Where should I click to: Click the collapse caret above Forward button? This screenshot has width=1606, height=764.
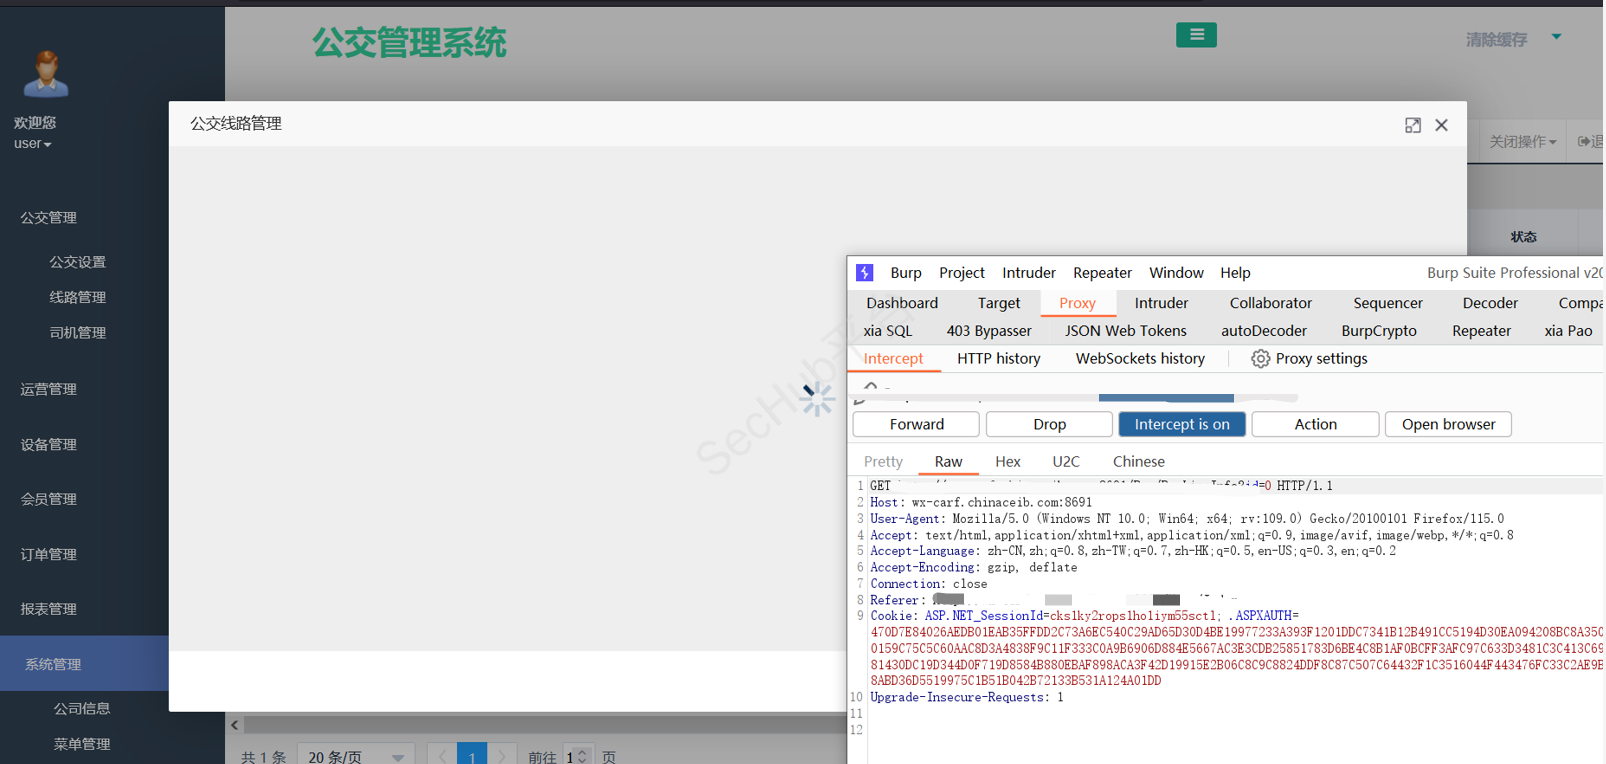pos(871,386)
